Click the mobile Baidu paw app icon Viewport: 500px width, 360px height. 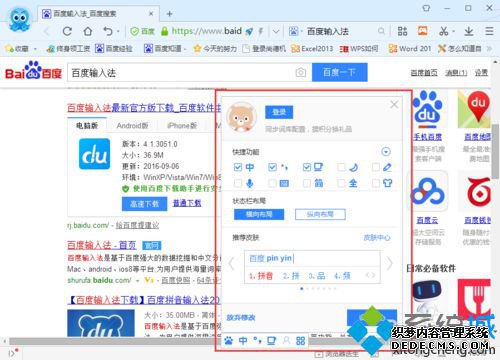click(428, 109)
